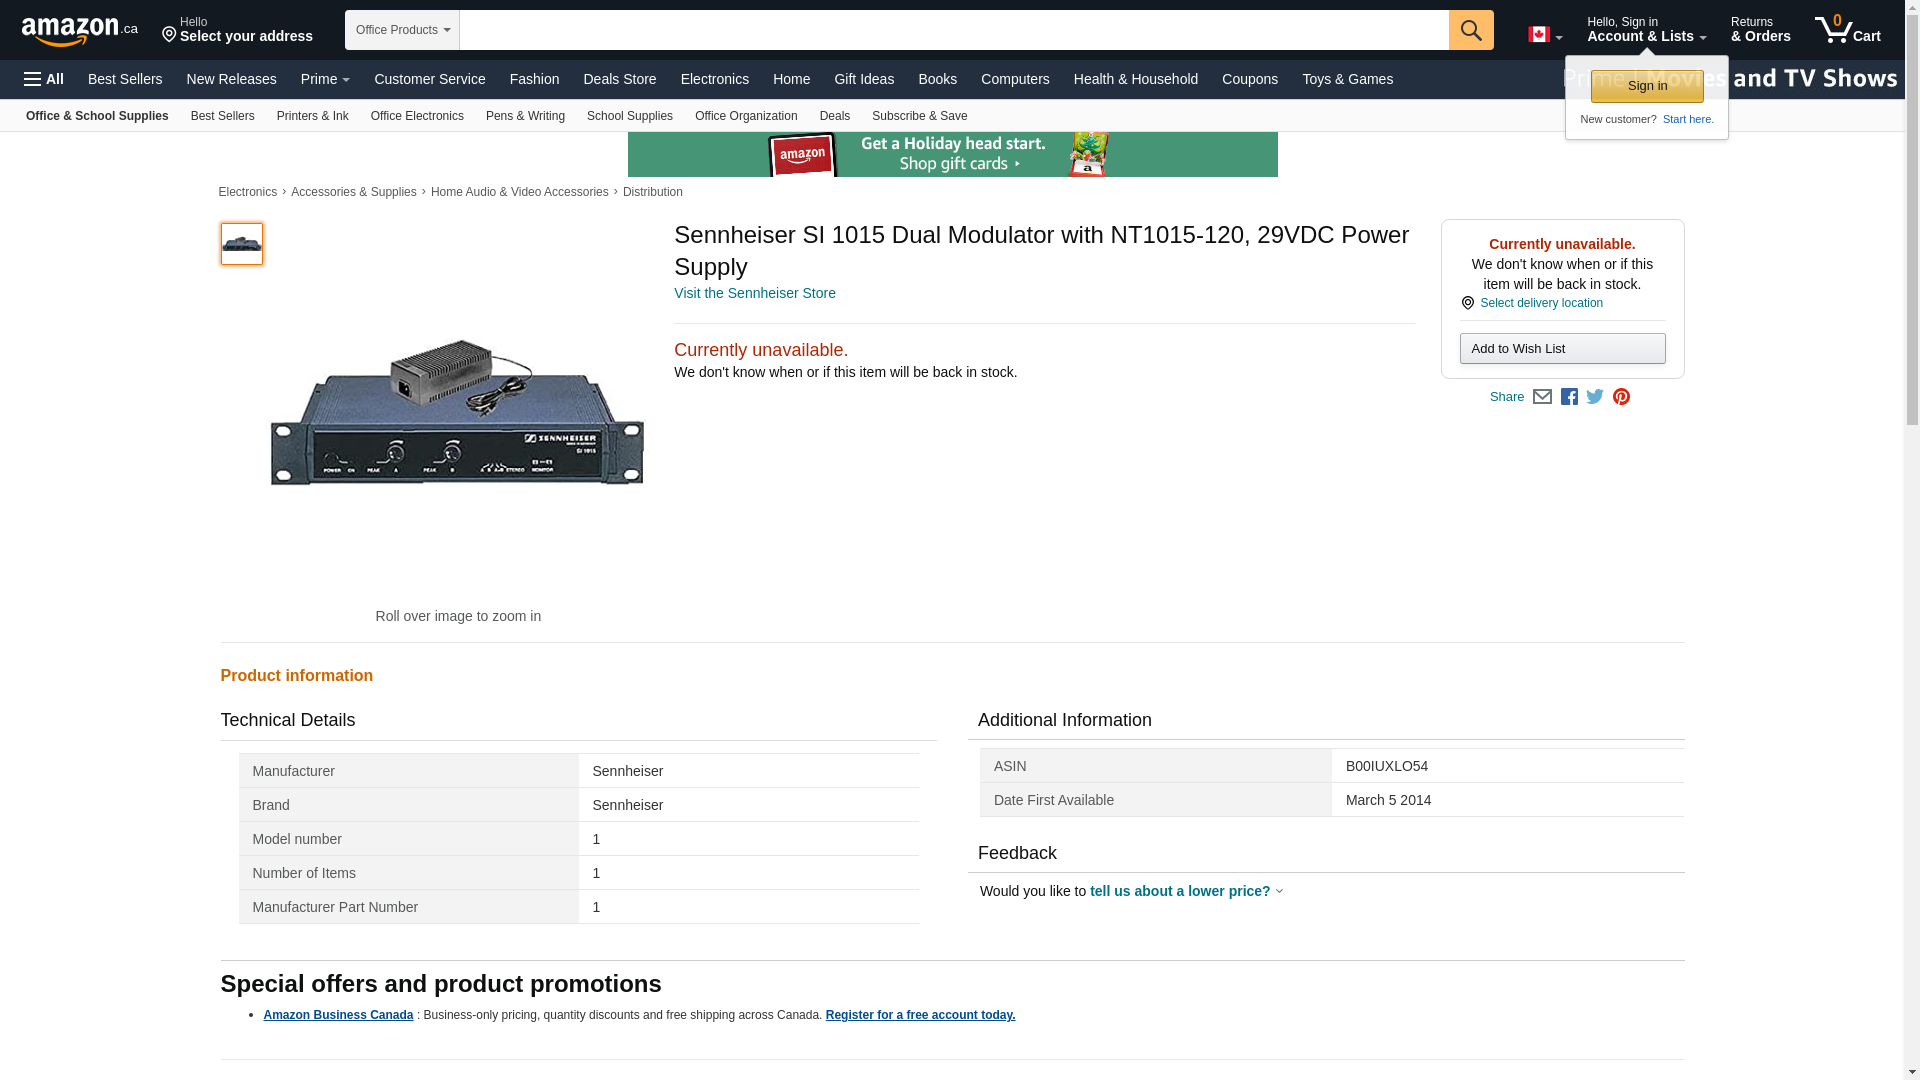The width and height of the screenshot is (1920, 1080).
Task: Click into the search input field
Action: tap(953, 30)
